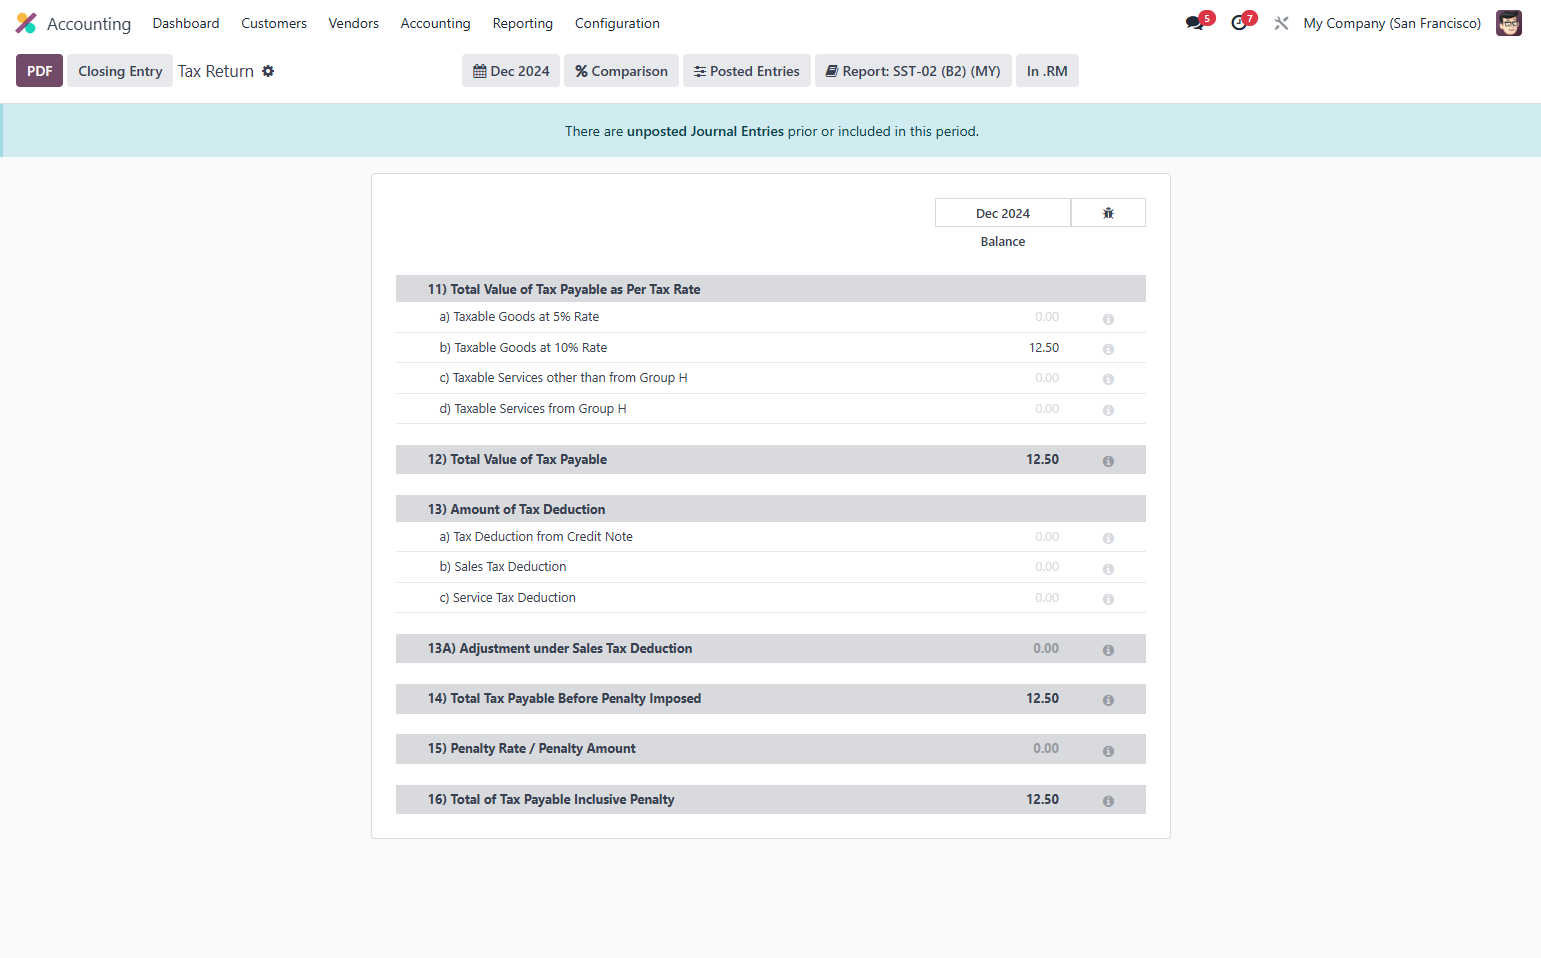Open the activities clock icon
Screen dimensions: 1541x958
(1240, 23)
